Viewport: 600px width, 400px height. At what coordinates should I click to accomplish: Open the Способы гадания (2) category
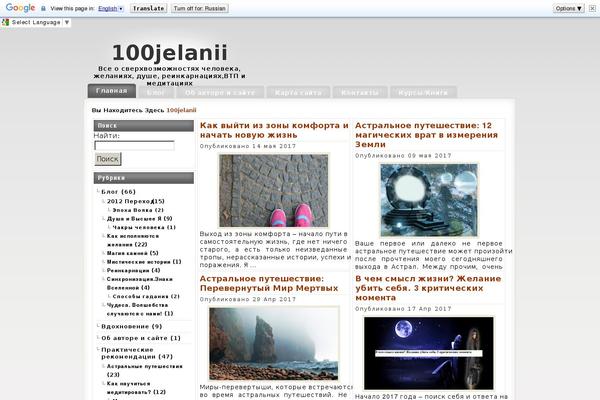[146, 297]
